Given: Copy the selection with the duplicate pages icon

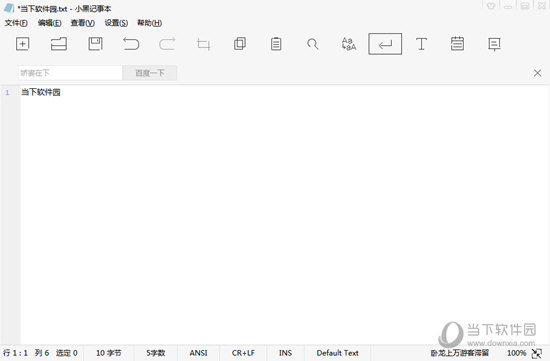Looking at the screenshot, I should (x=240, y=44).
